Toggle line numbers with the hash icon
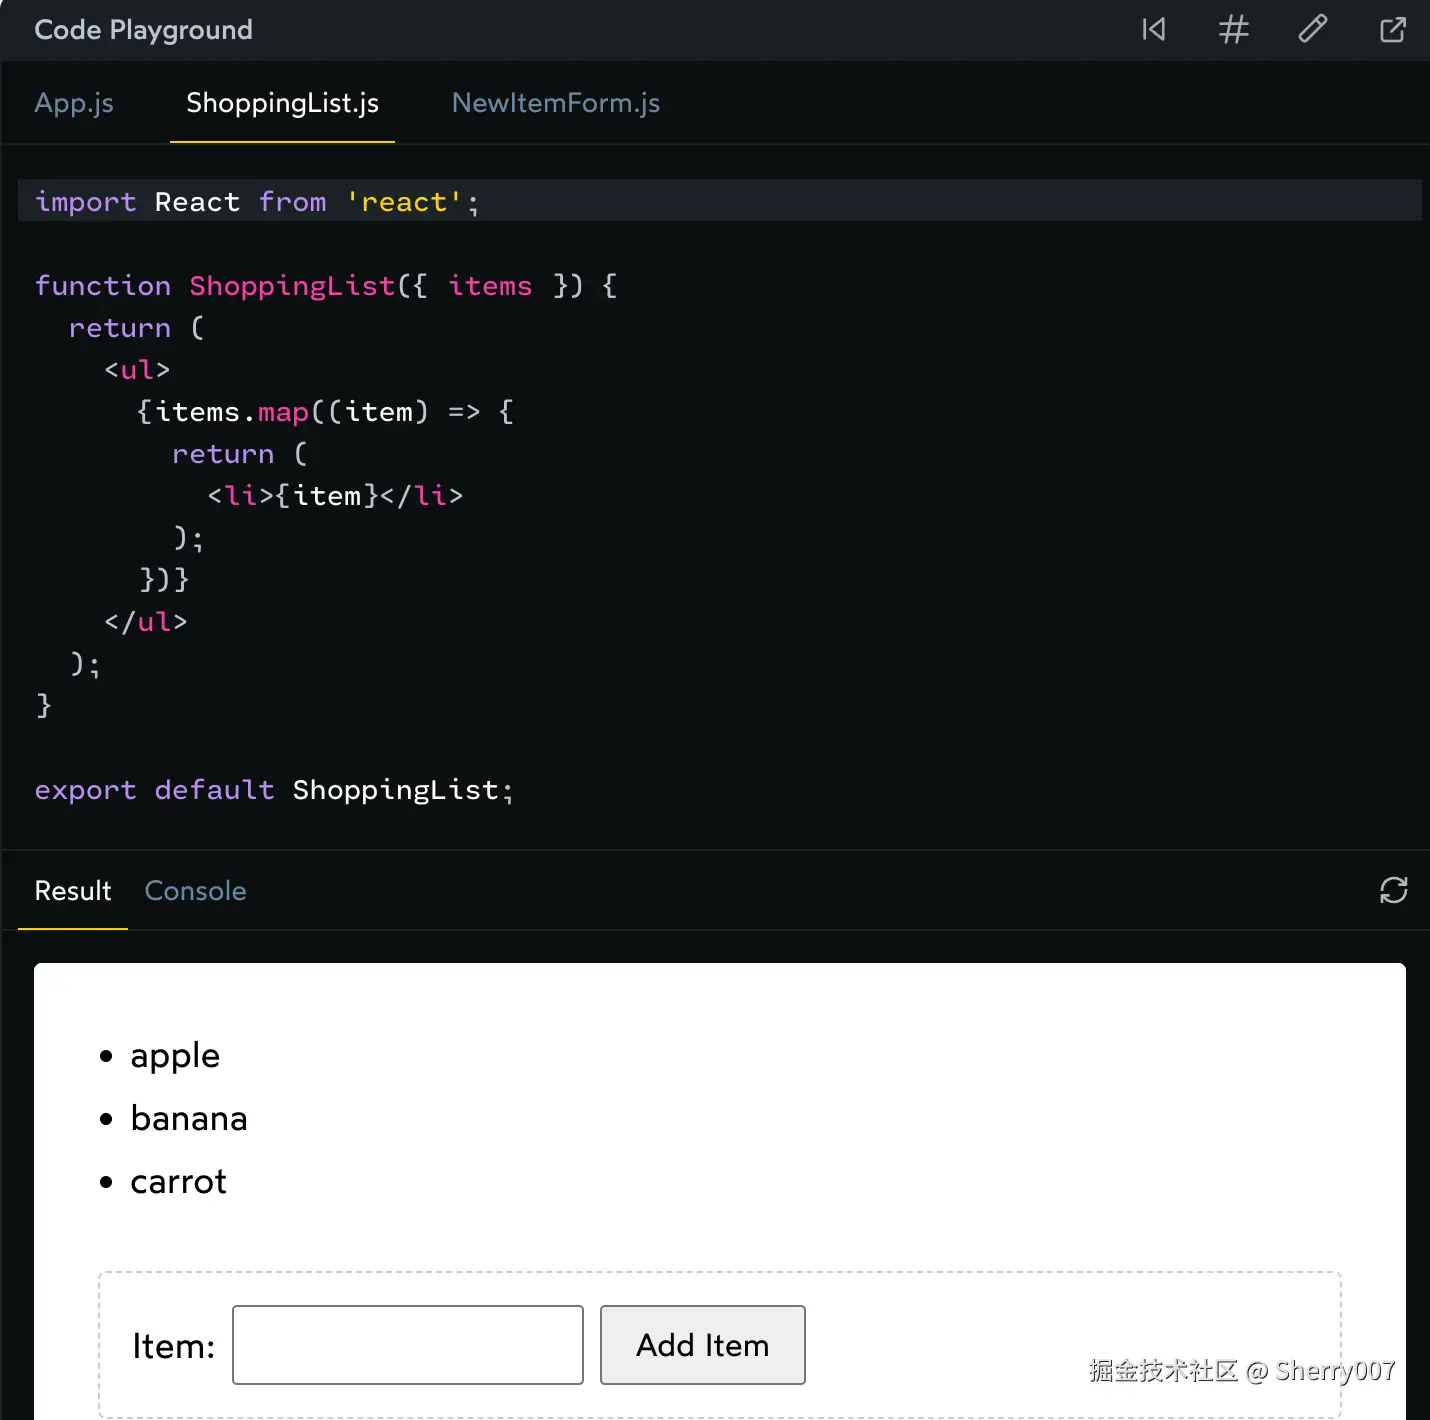Viewport: 1430px width, 1420px height. [1234, 30]
